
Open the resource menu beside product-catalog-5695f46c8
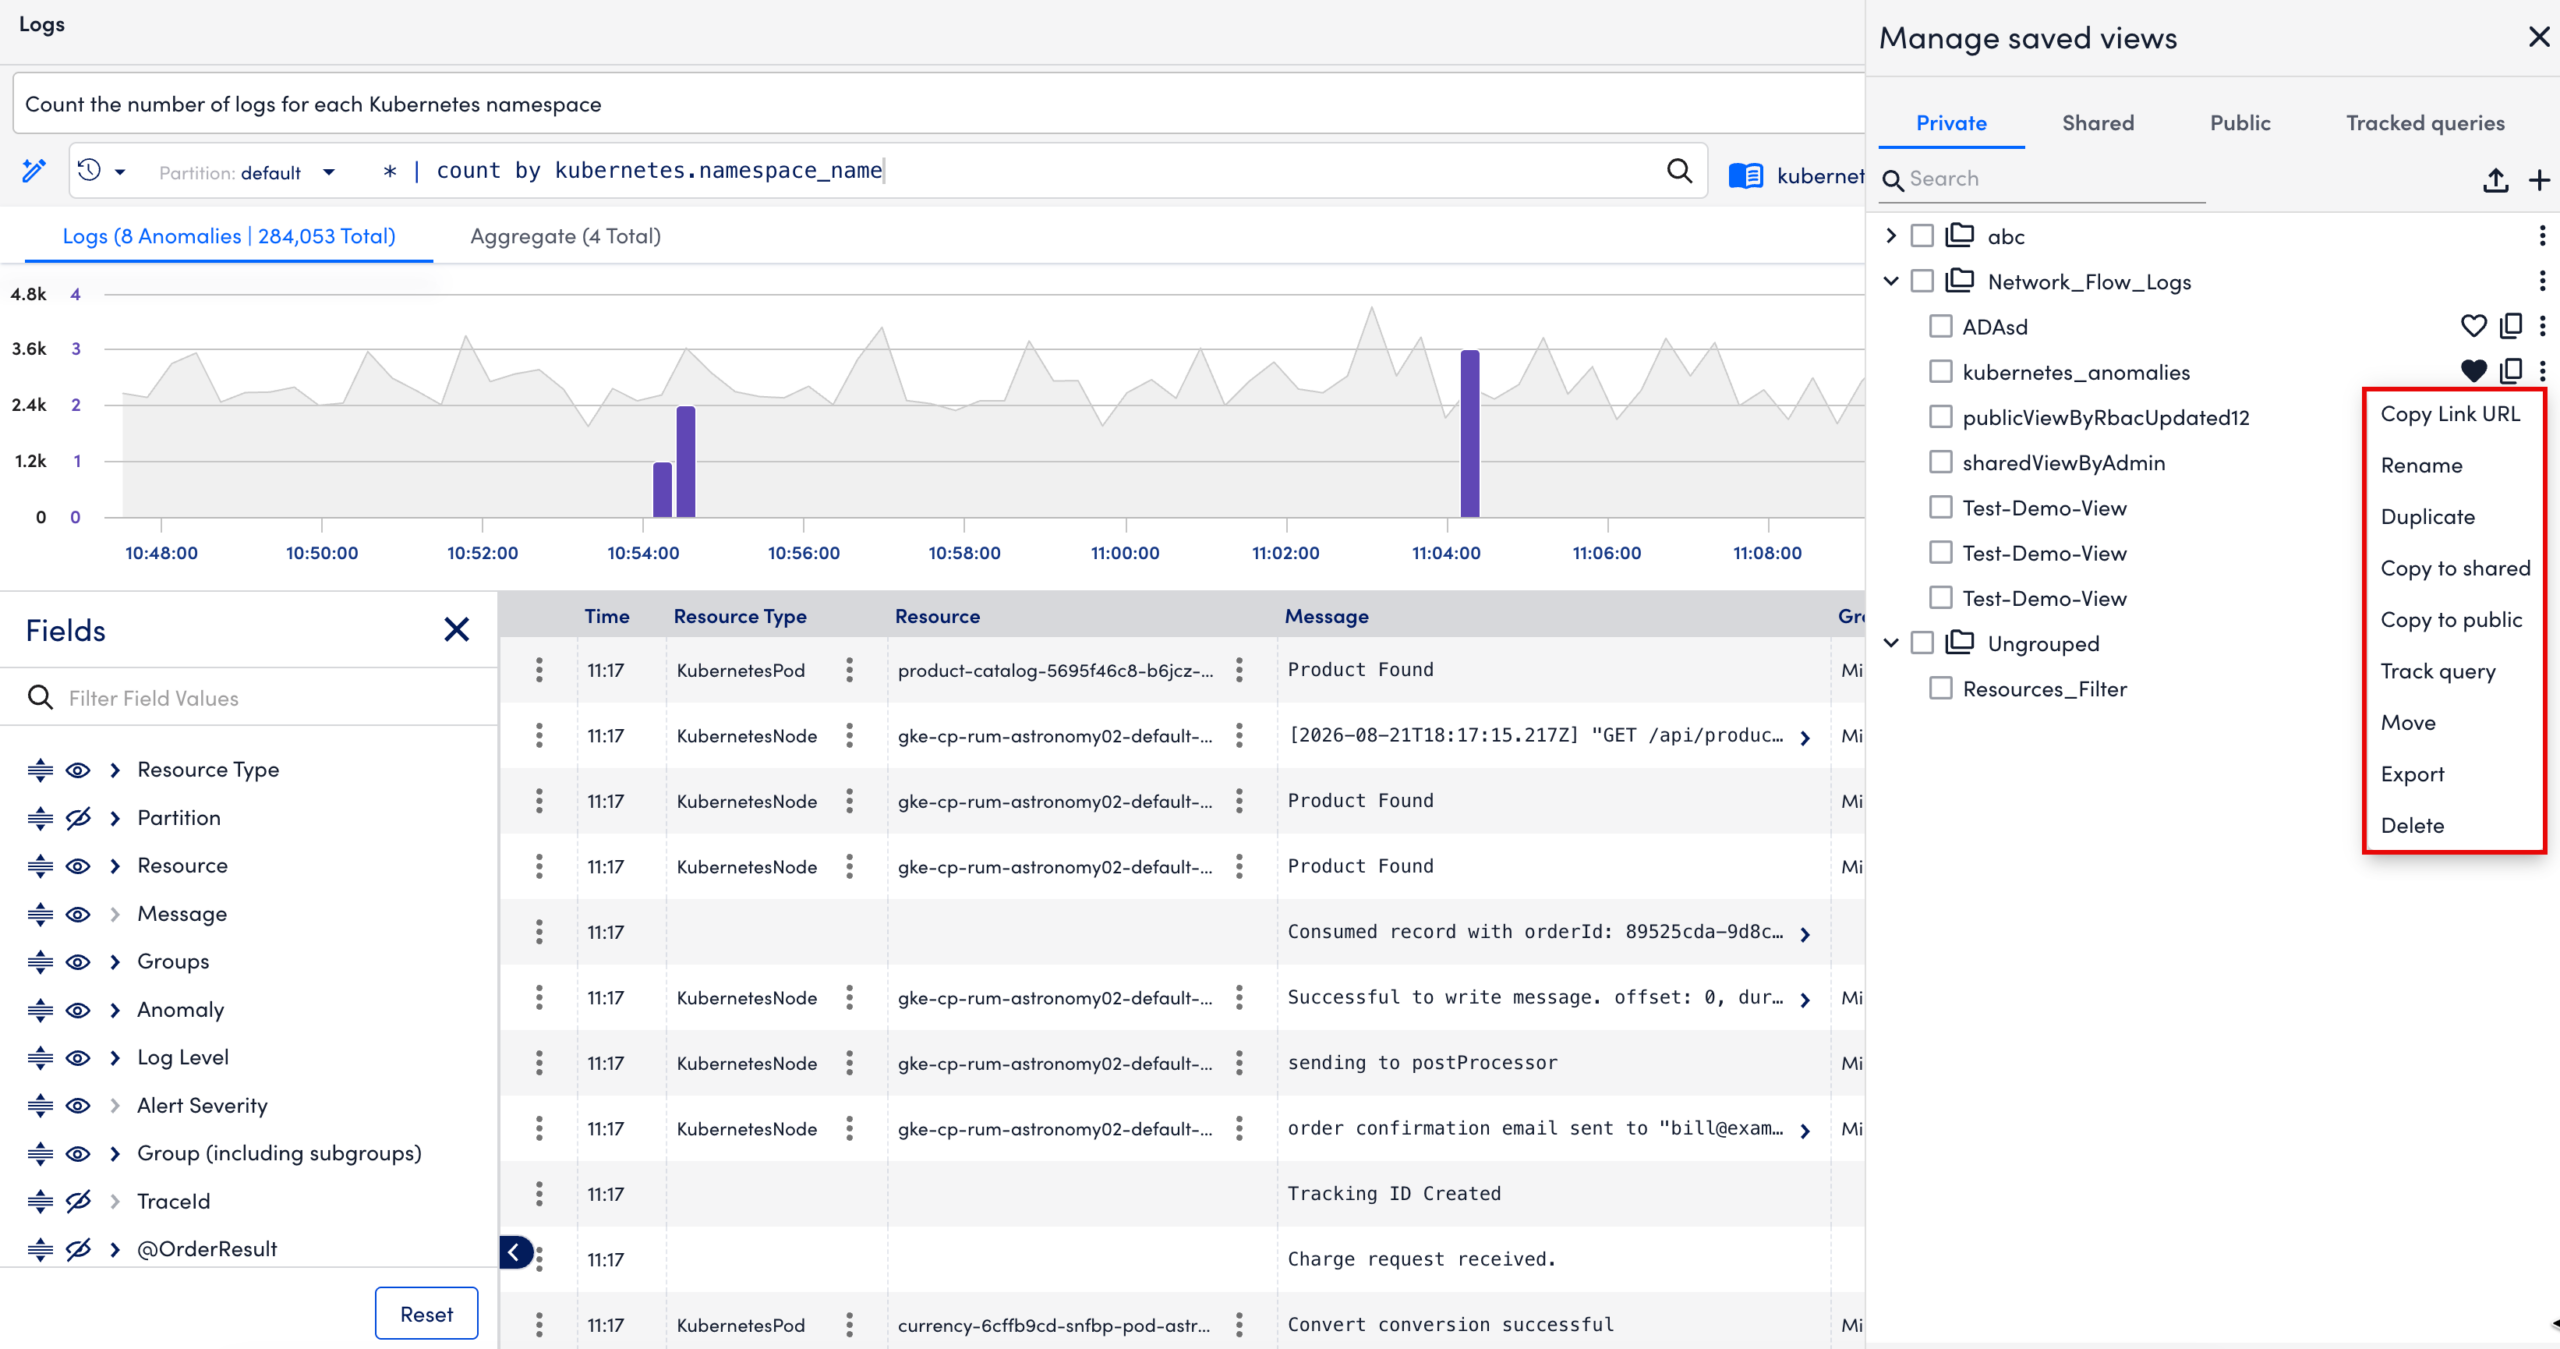click(1239, 670)
